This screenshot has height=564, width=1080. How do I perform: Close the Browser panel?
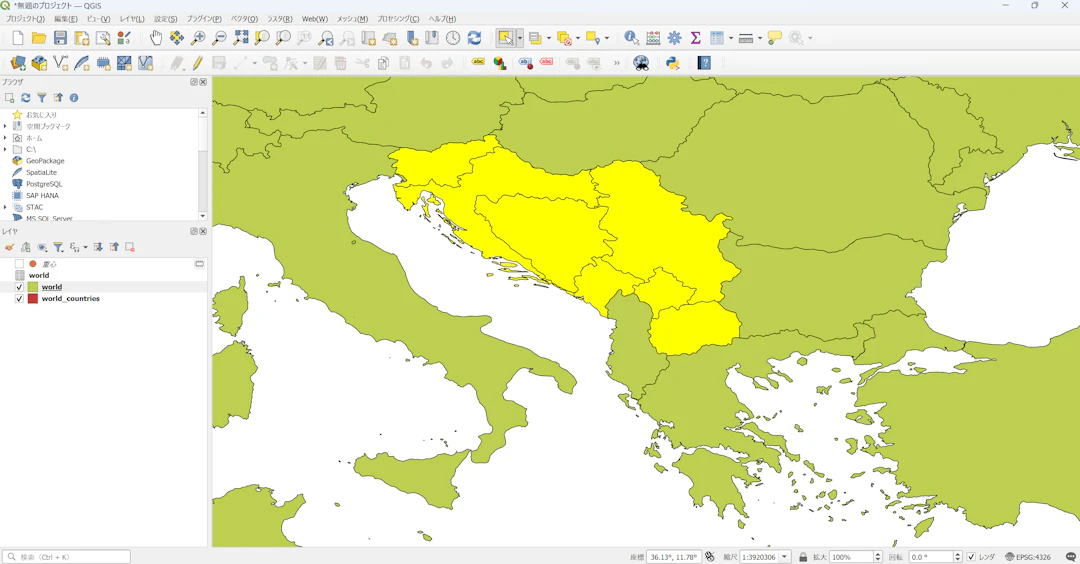pos(203,82)
